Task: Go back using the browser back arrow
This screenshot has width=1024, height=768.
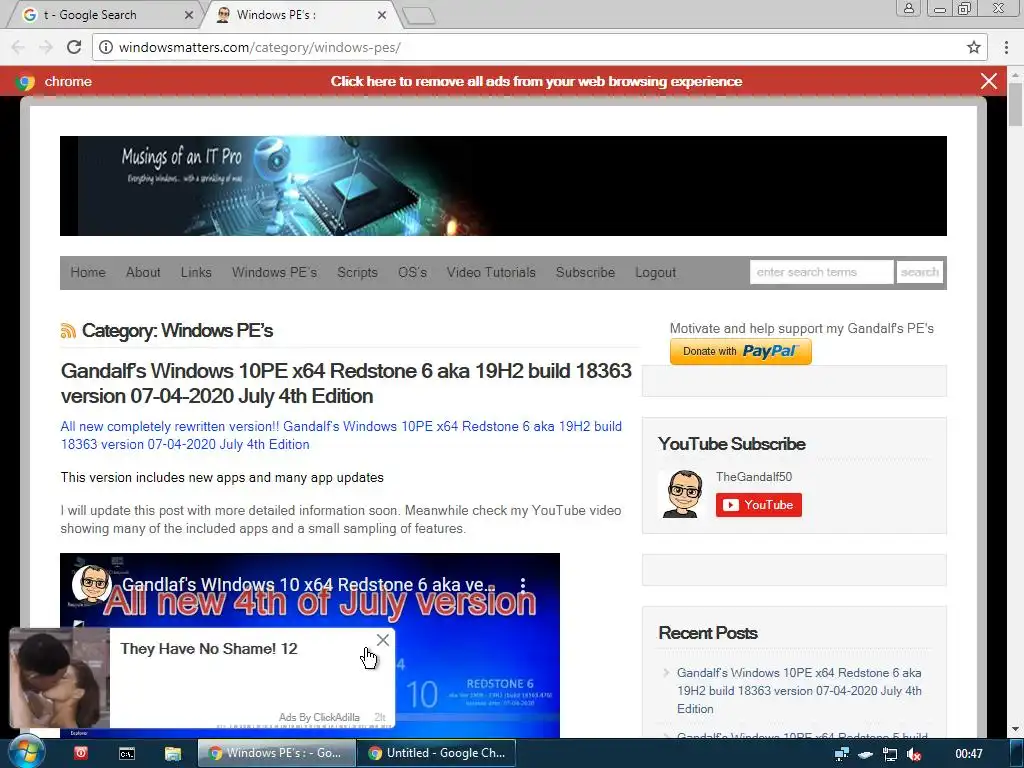Action: coord(18,47)
